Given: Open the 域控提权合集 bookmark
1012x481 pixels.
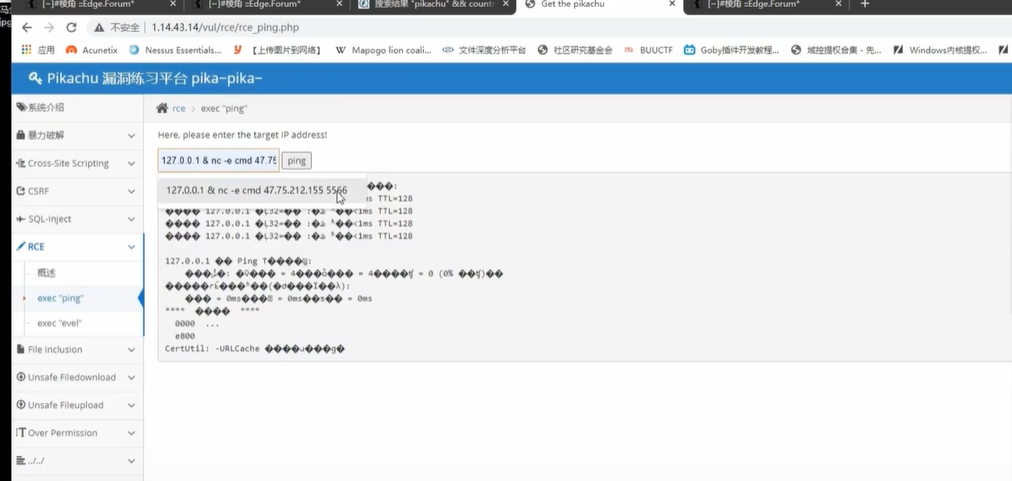Looking at the screenshot, I should click(x=836, y=50).
